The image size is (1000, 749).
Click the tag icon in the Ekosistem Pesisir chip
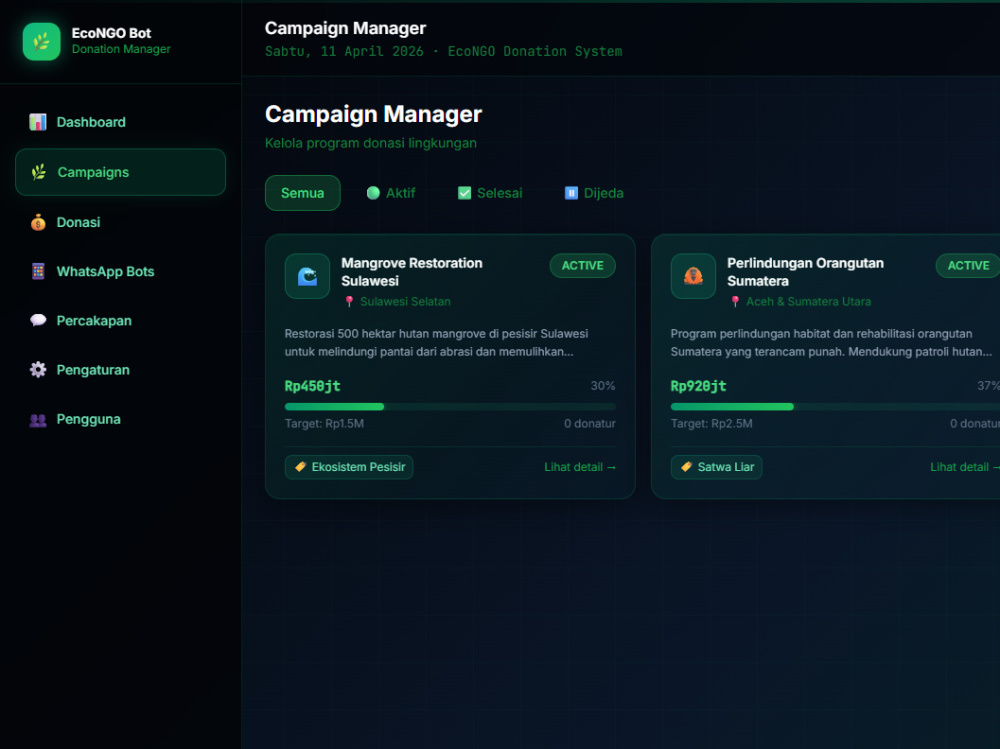tap(300, 467)
